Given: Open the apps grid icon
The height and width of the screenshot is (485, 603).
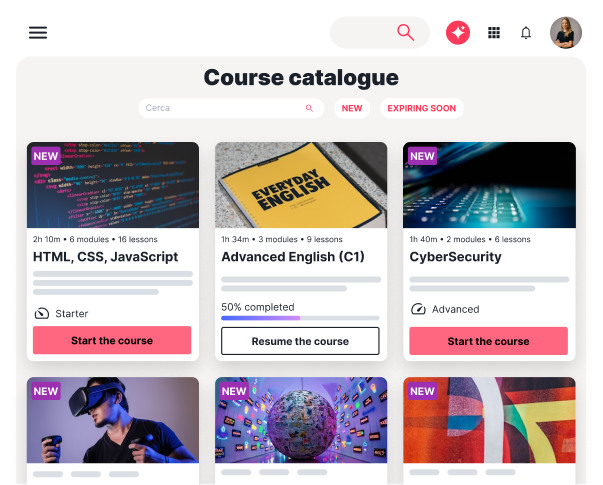Looking at the screenshot, I should (x=494, y=33).
